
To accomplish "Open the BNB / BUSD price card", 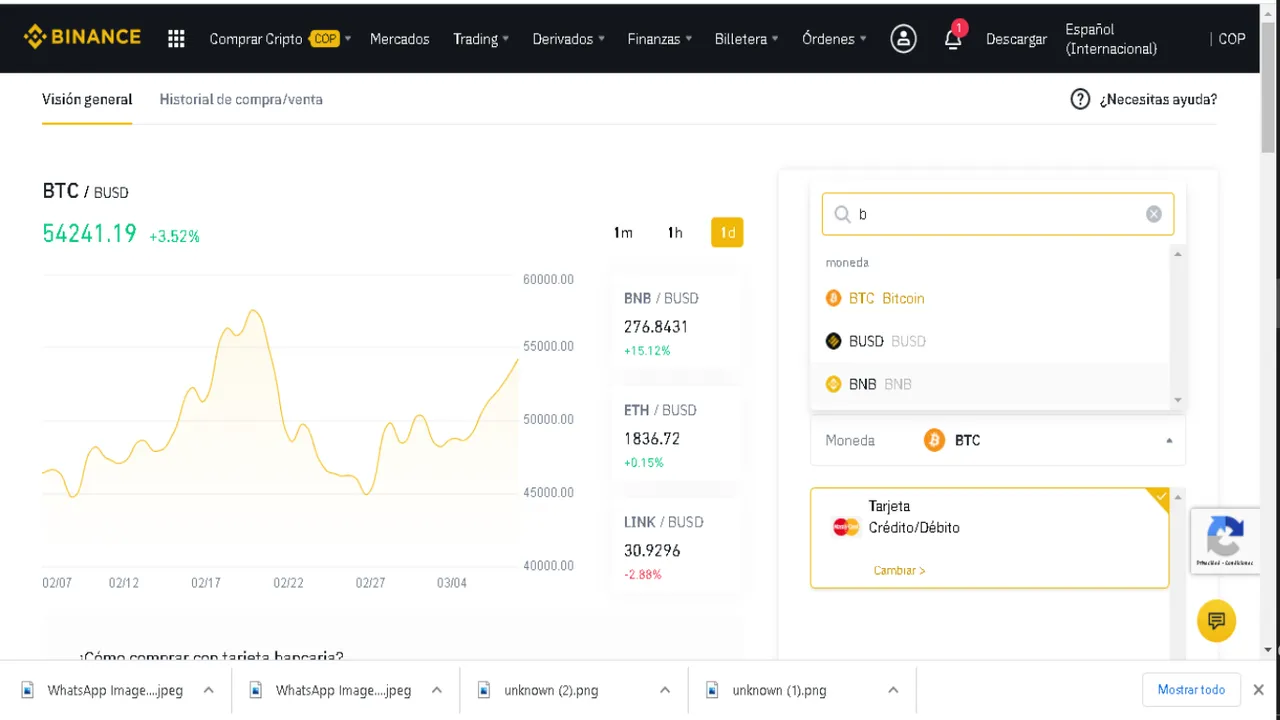I will click(677, 324).
